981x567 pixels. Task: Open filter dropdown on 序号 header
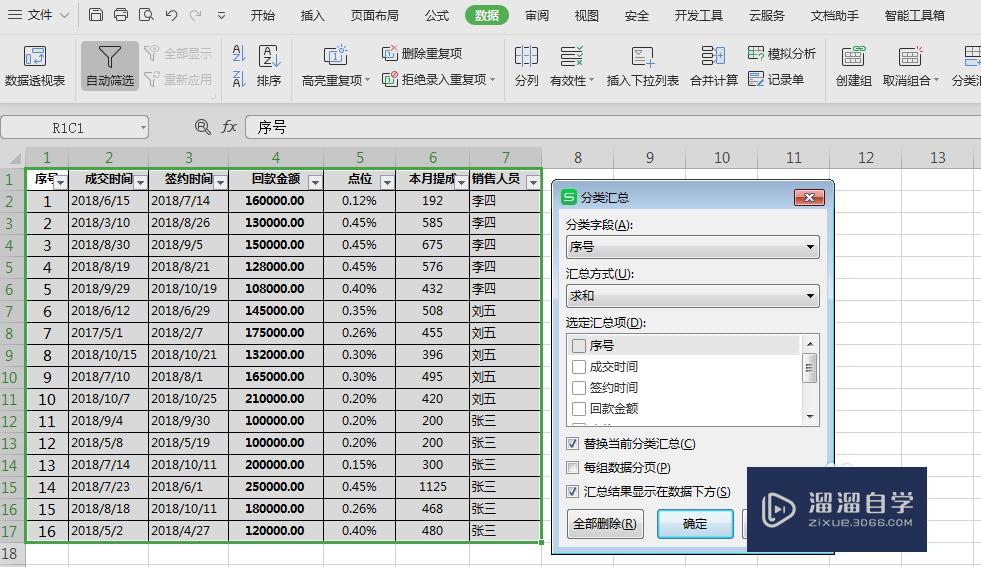(60, 182)
